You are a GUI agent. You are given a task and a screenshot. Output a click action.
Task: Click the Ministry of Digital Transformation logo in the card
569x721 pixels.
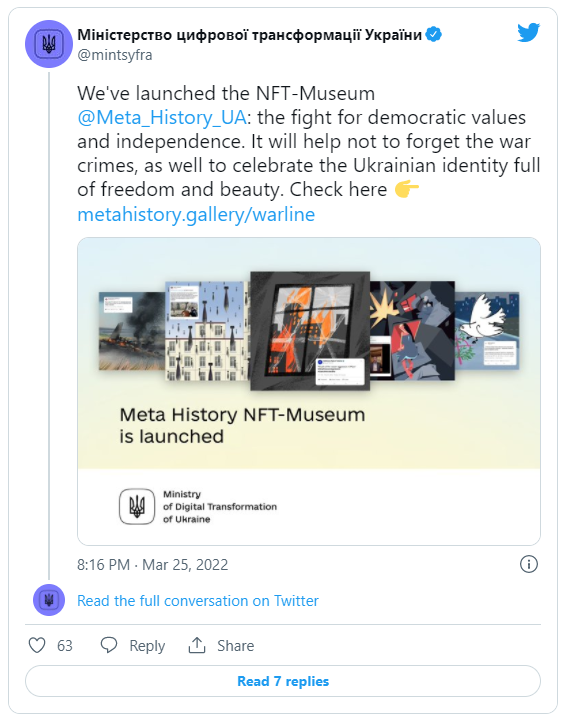click(x=137, y=507)
